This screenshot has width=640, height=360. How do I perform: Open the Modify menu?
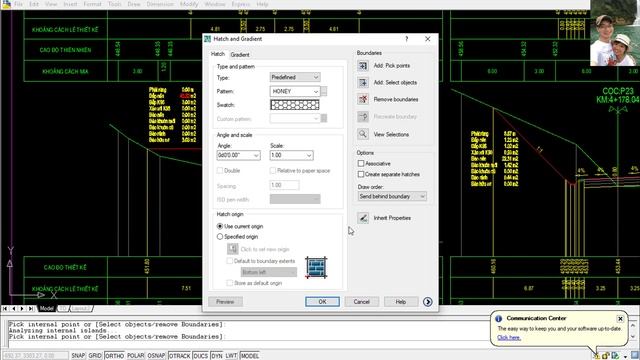click(189, 4)
